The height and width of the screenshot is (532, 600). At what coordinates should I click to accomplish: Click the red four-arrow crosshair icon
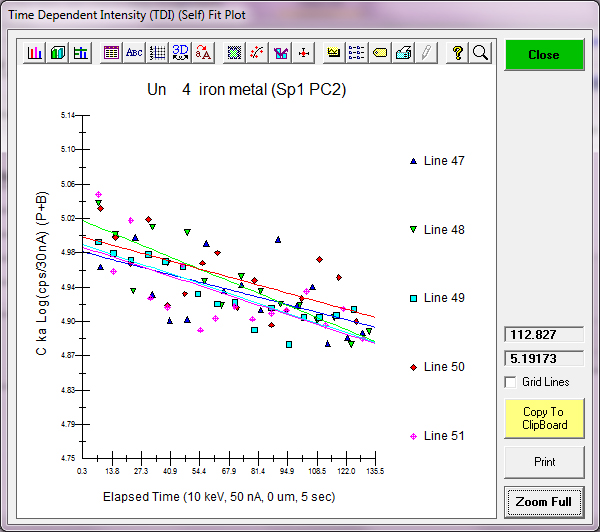(x=304, y=53)
